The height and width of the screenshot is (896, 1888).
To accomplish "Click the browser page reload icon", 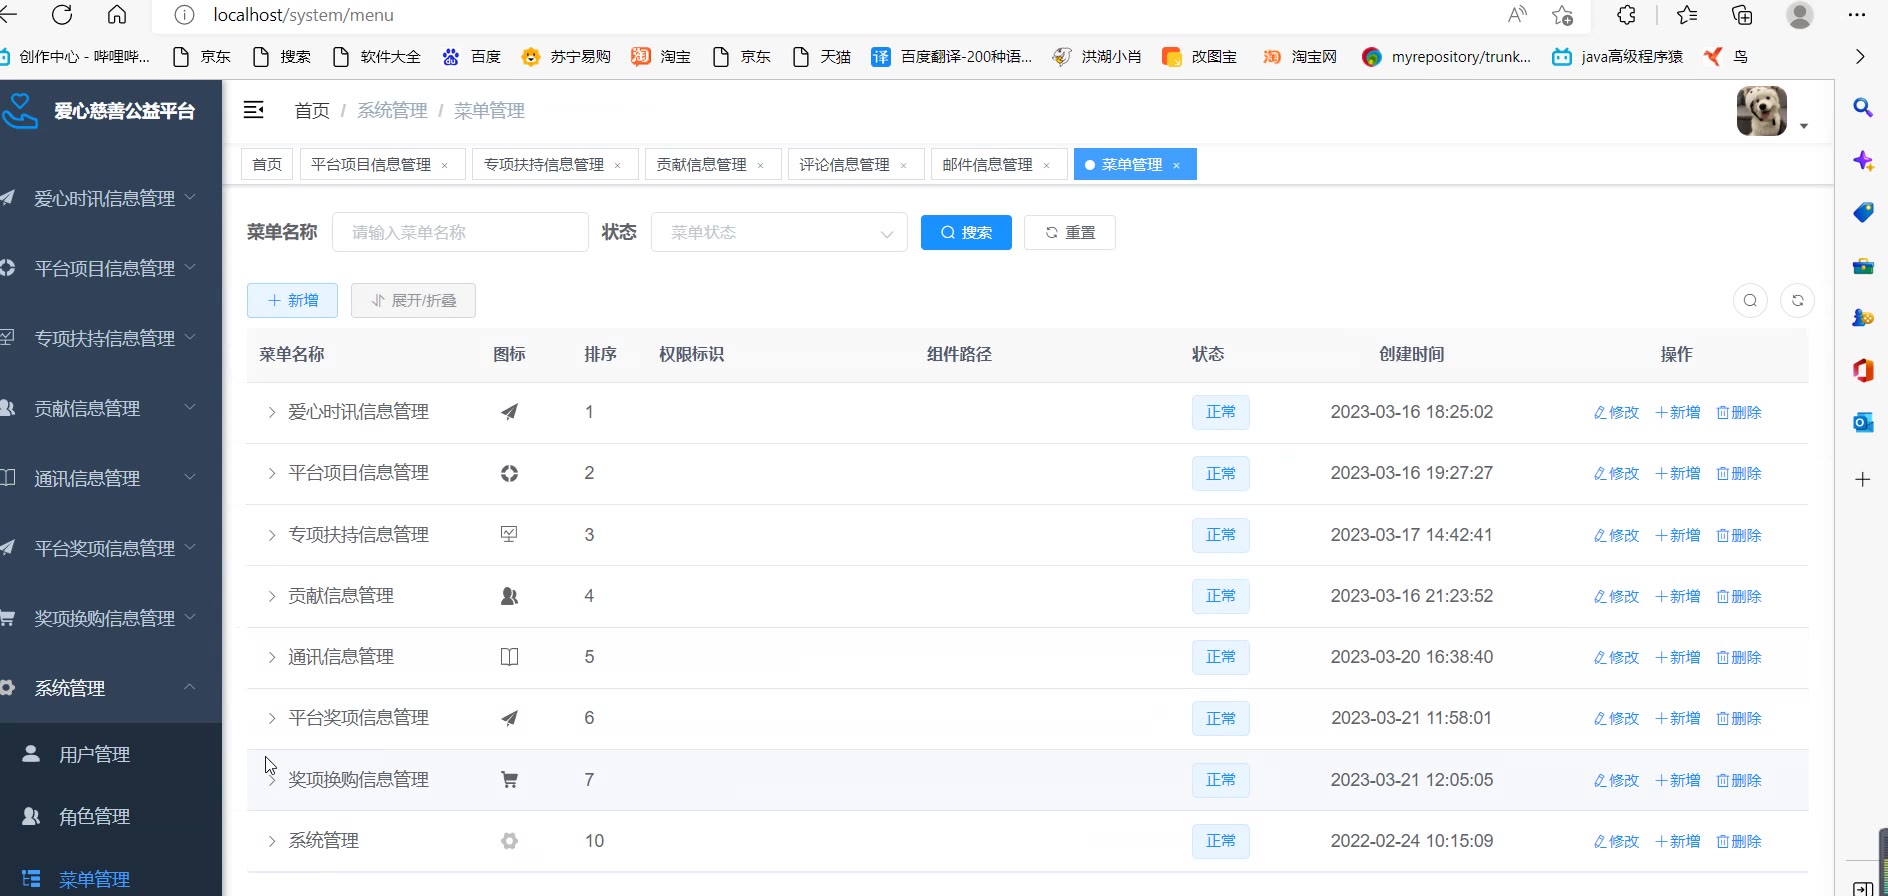I will coord(62,15).
